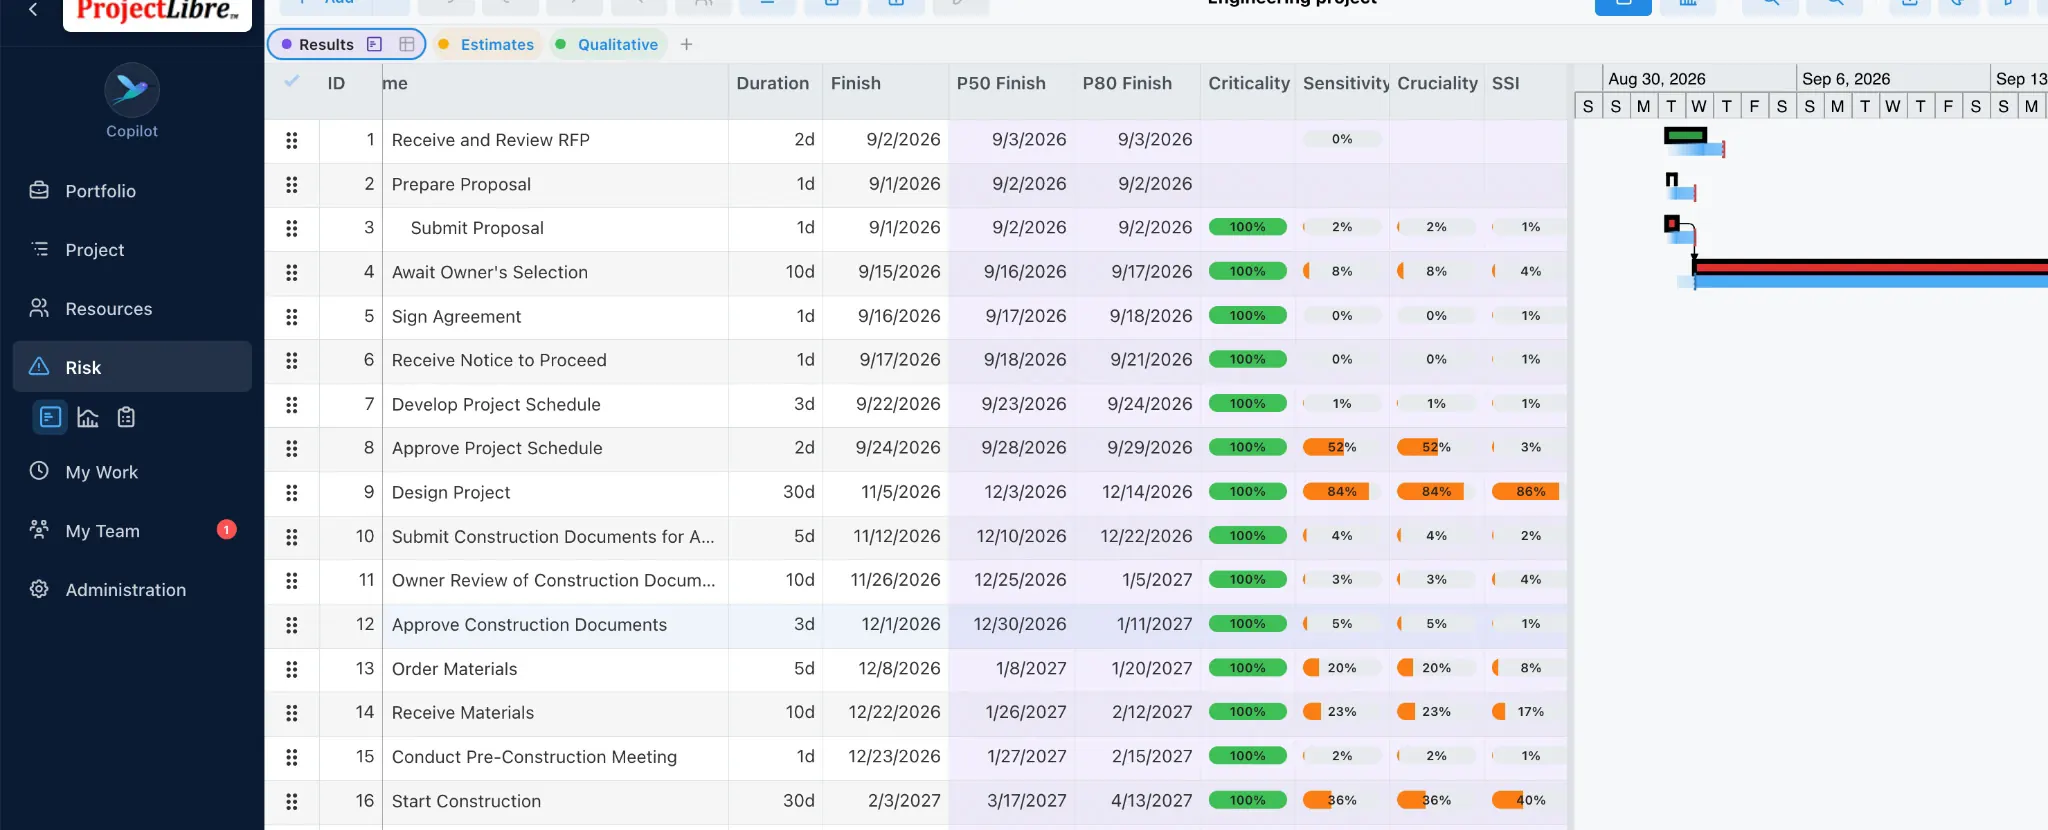Screen dimensions: 2048x830
Task: Grab the drag handle for row 1
Action: 292,140
